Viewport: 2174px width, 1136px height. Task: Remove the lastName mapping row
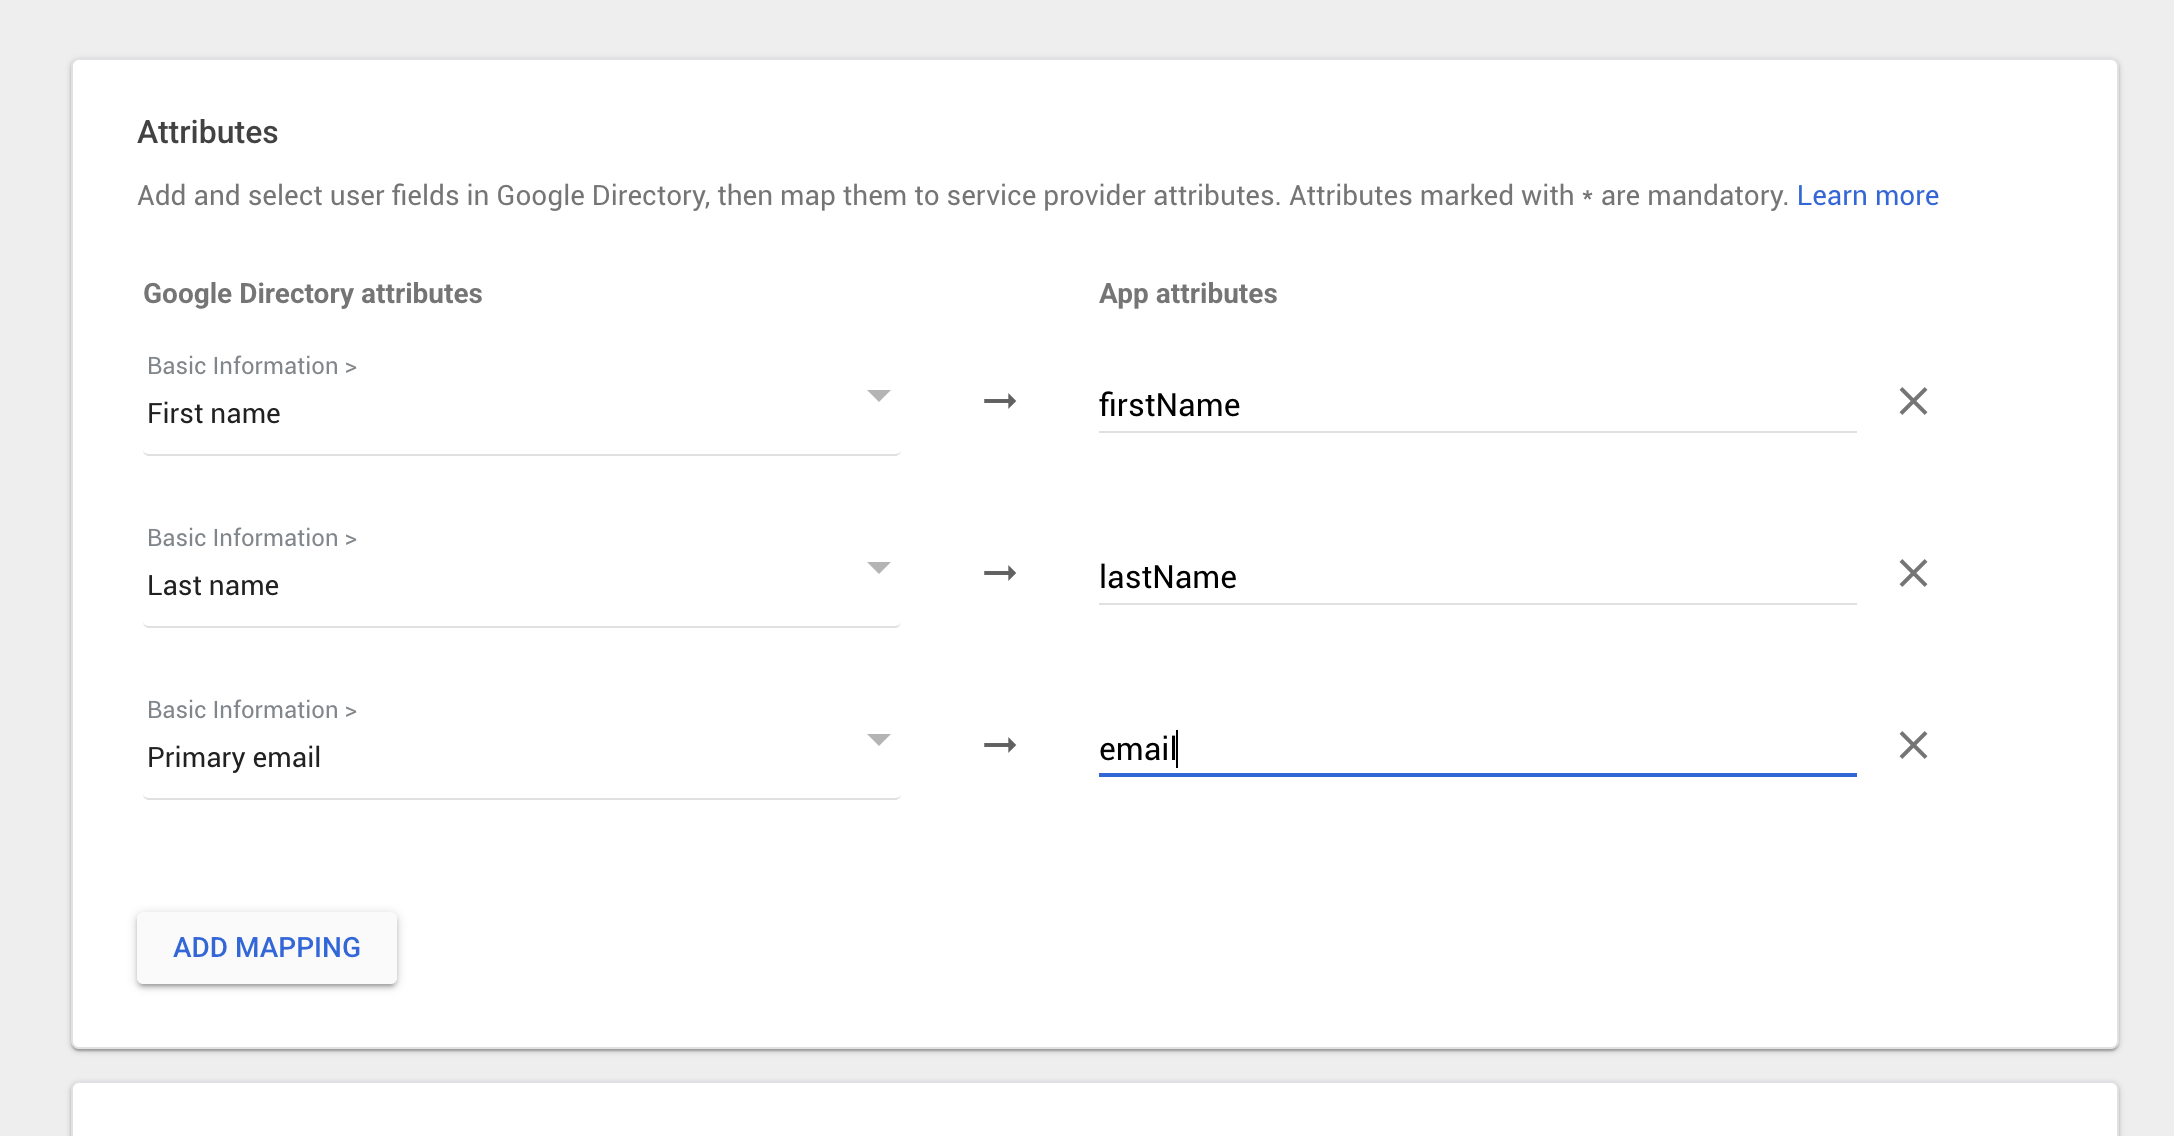tap(1913, 573)
